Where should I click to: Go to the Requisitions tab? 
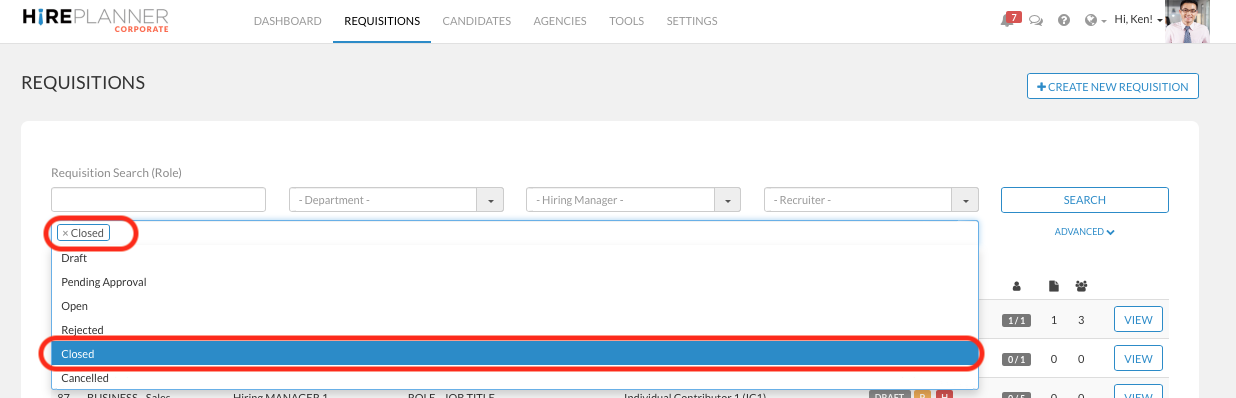[382, 21]
